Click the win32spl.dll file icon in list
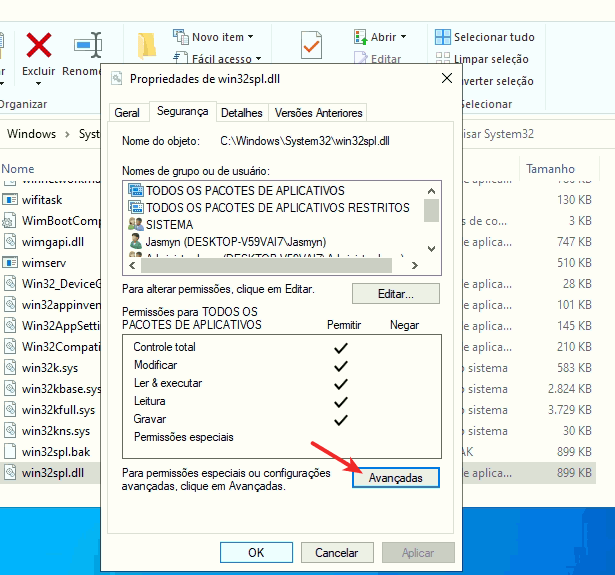Screen dimensions: 615x575 10,473
